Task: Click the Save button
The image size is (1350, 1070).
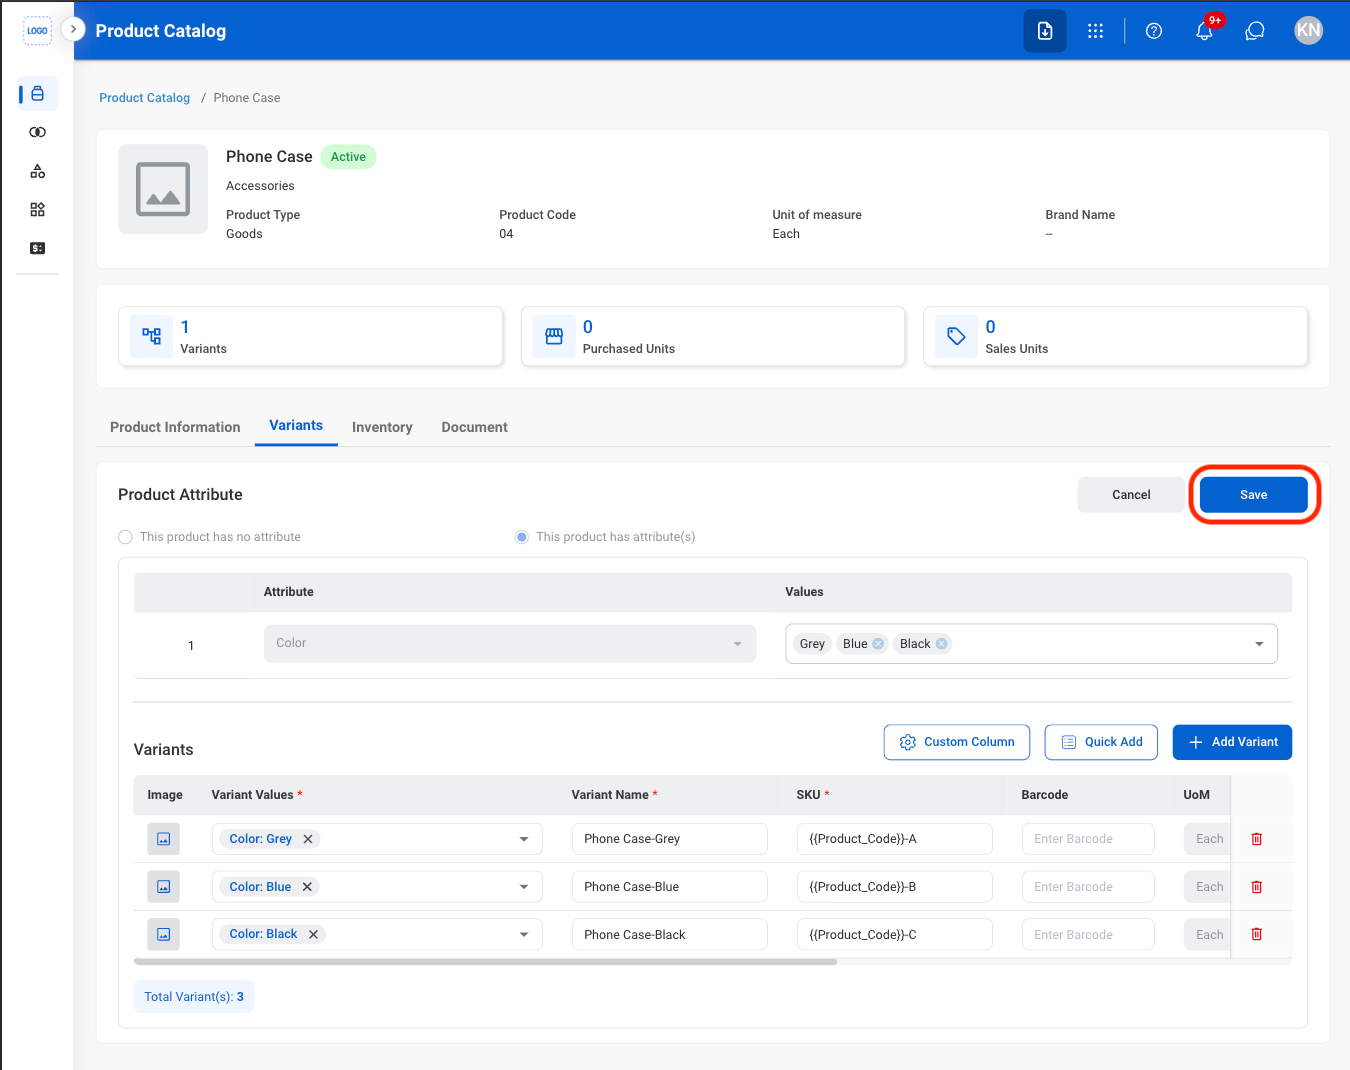Action: click(x=1254, y=495)
